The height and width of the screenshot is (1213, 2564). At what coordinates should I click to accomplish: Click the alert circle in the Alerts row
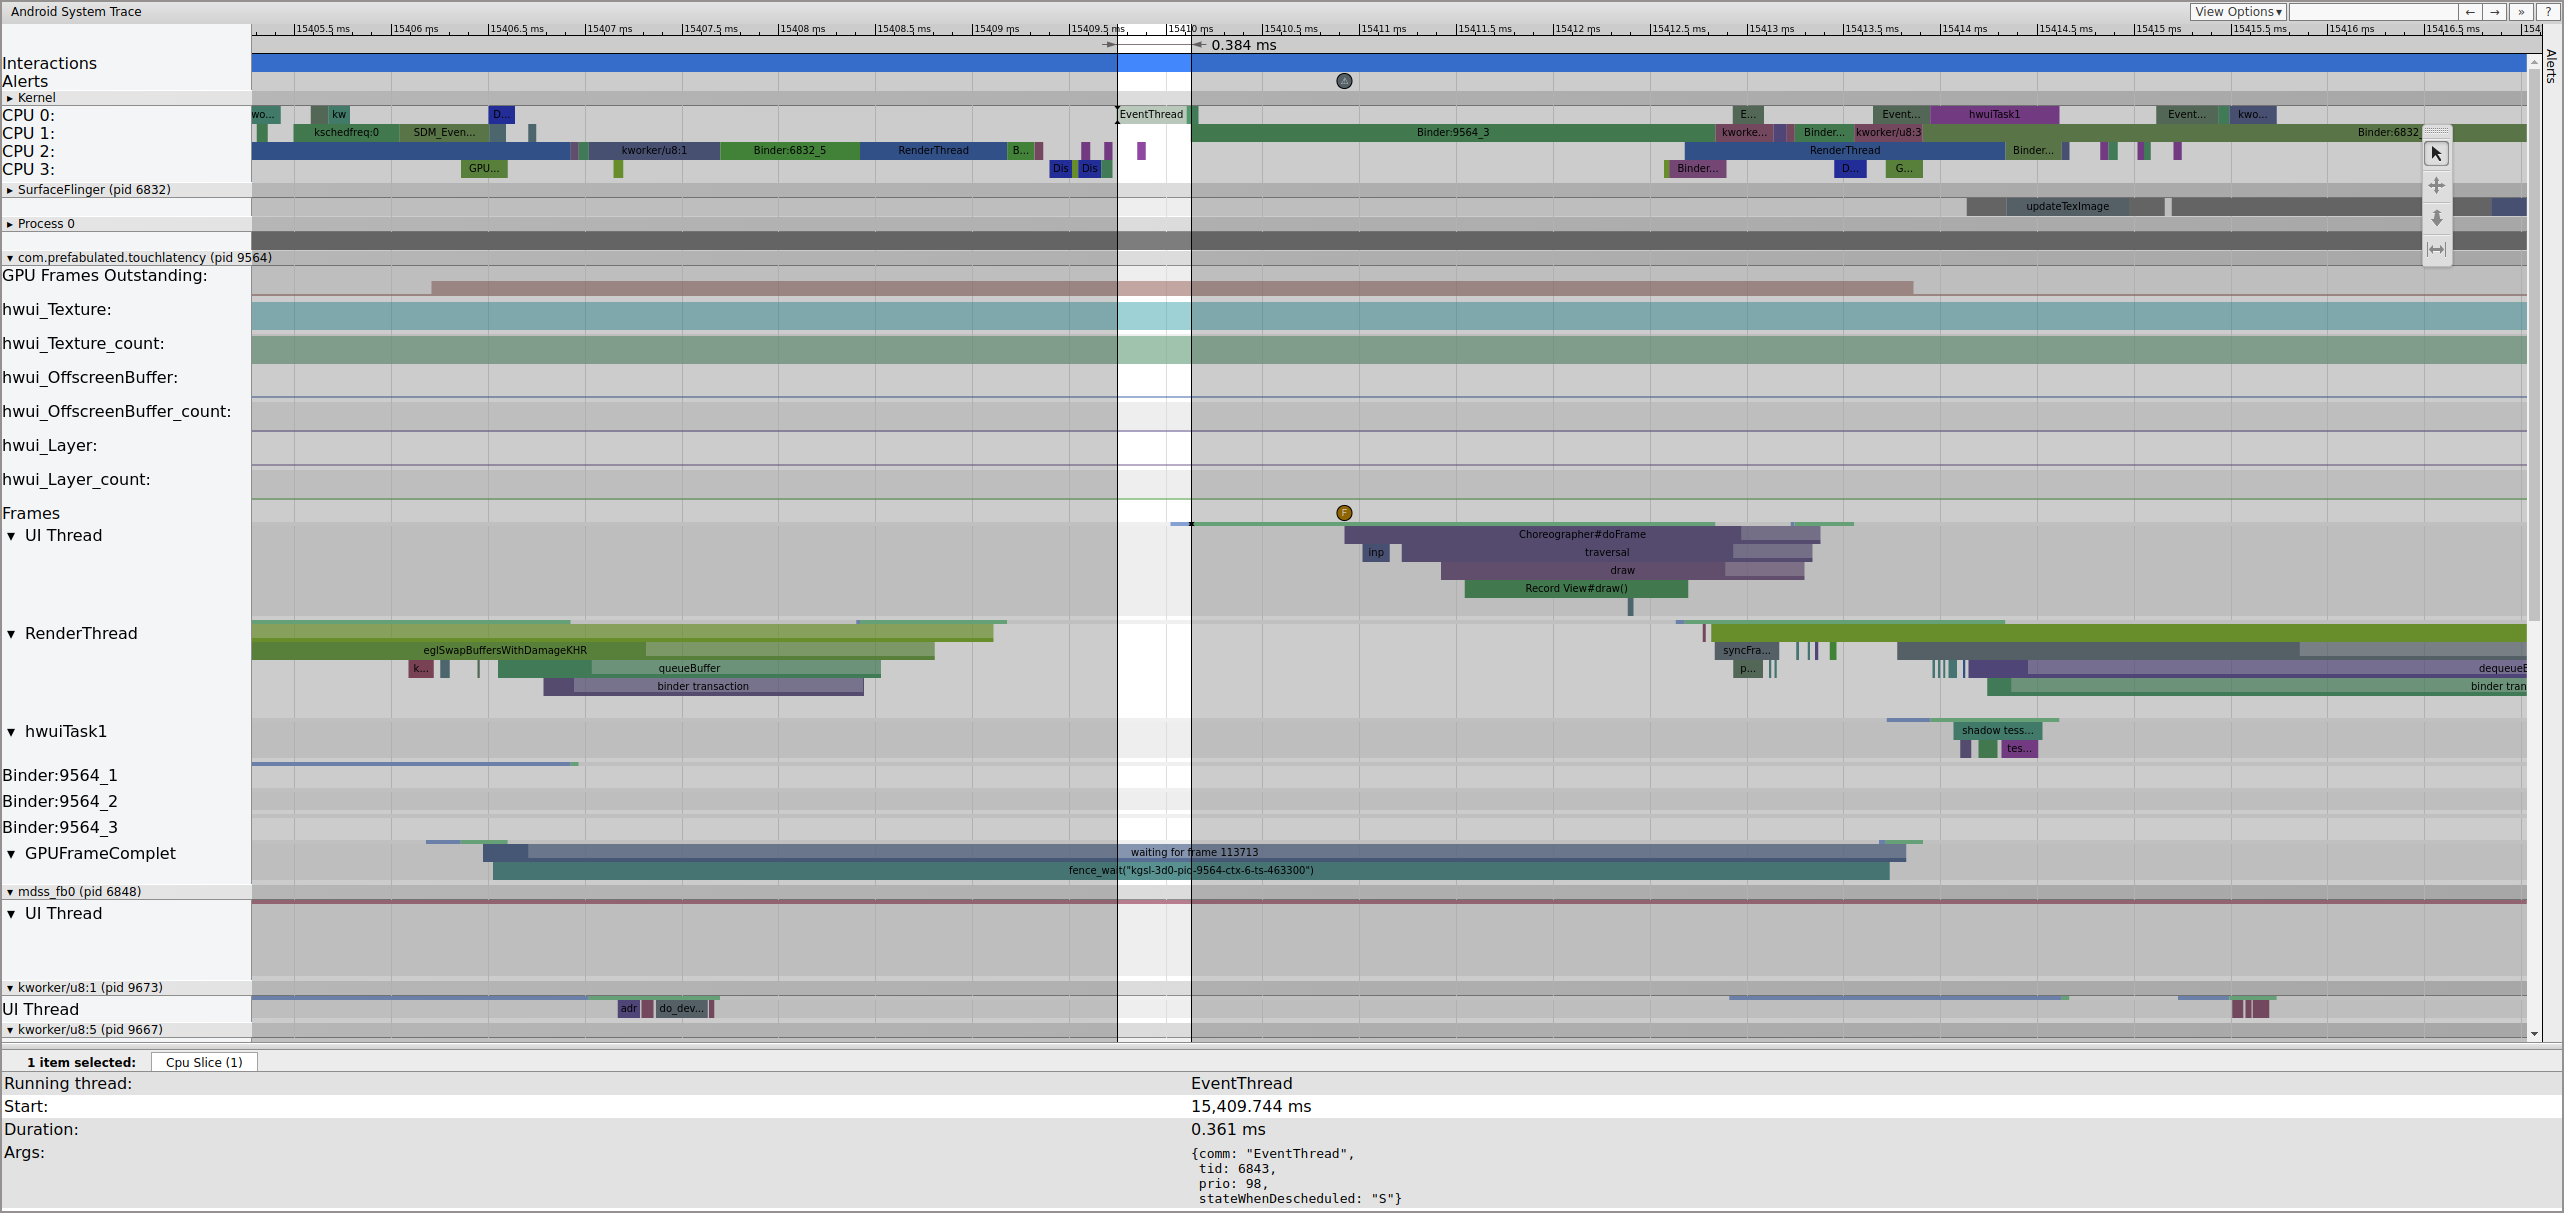[1344, 81]
